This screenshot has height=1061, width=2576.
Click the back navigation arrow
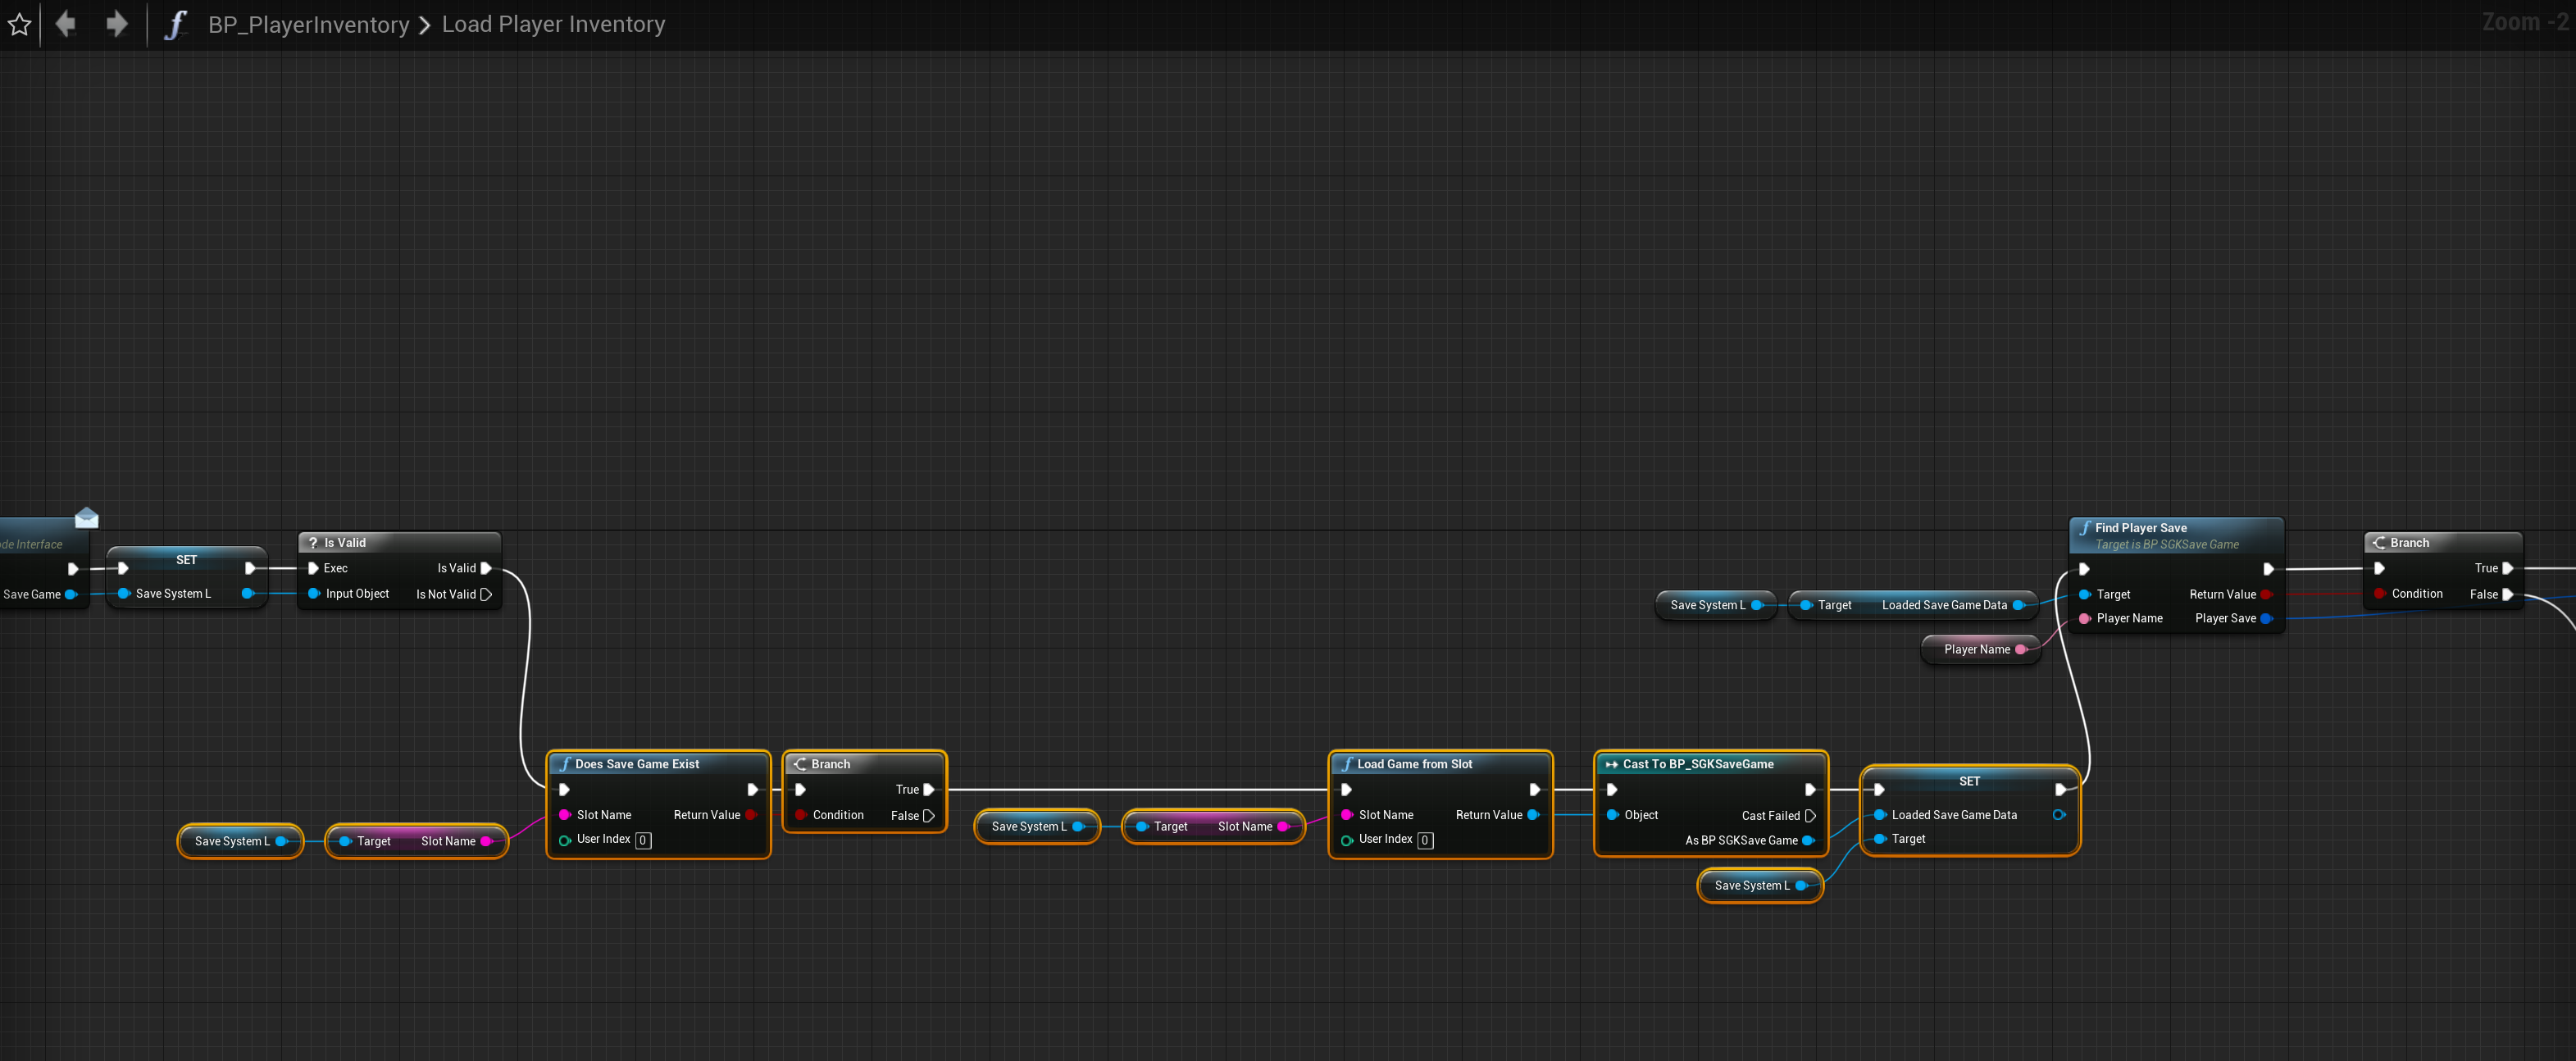pos(66,23)
